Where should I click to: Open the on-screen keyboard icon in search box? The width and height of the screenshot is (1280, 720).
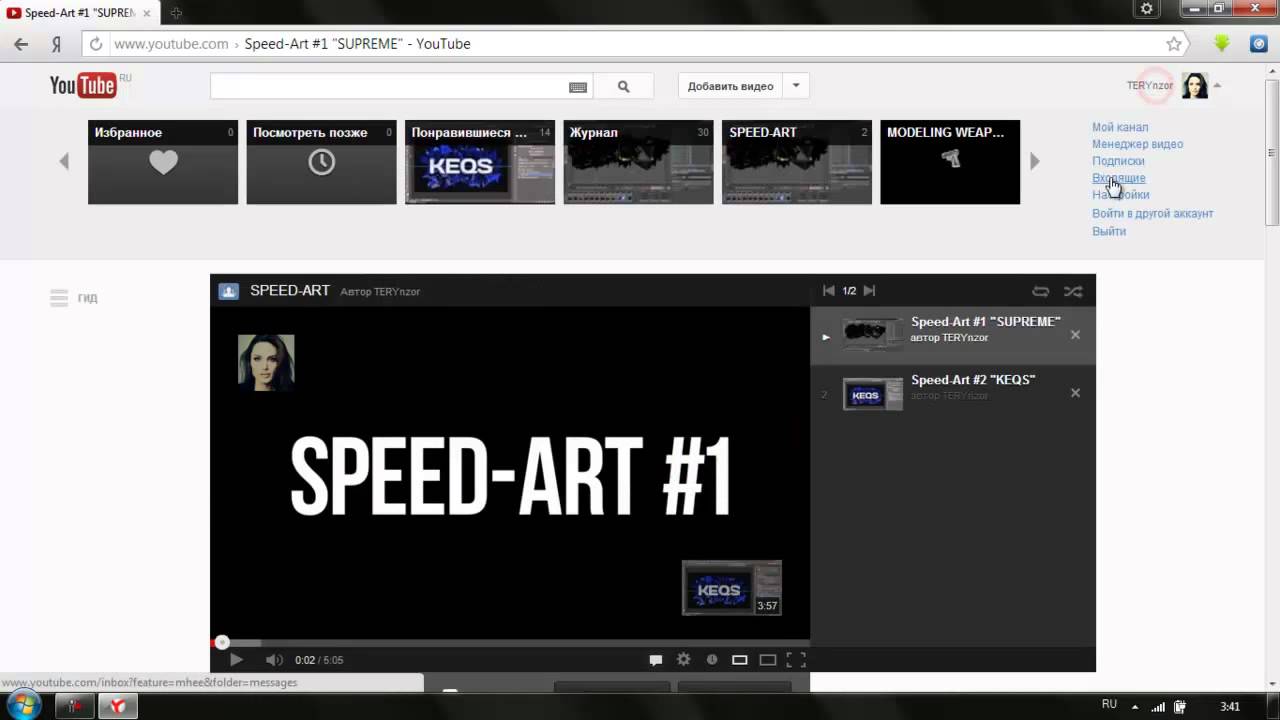578,87
